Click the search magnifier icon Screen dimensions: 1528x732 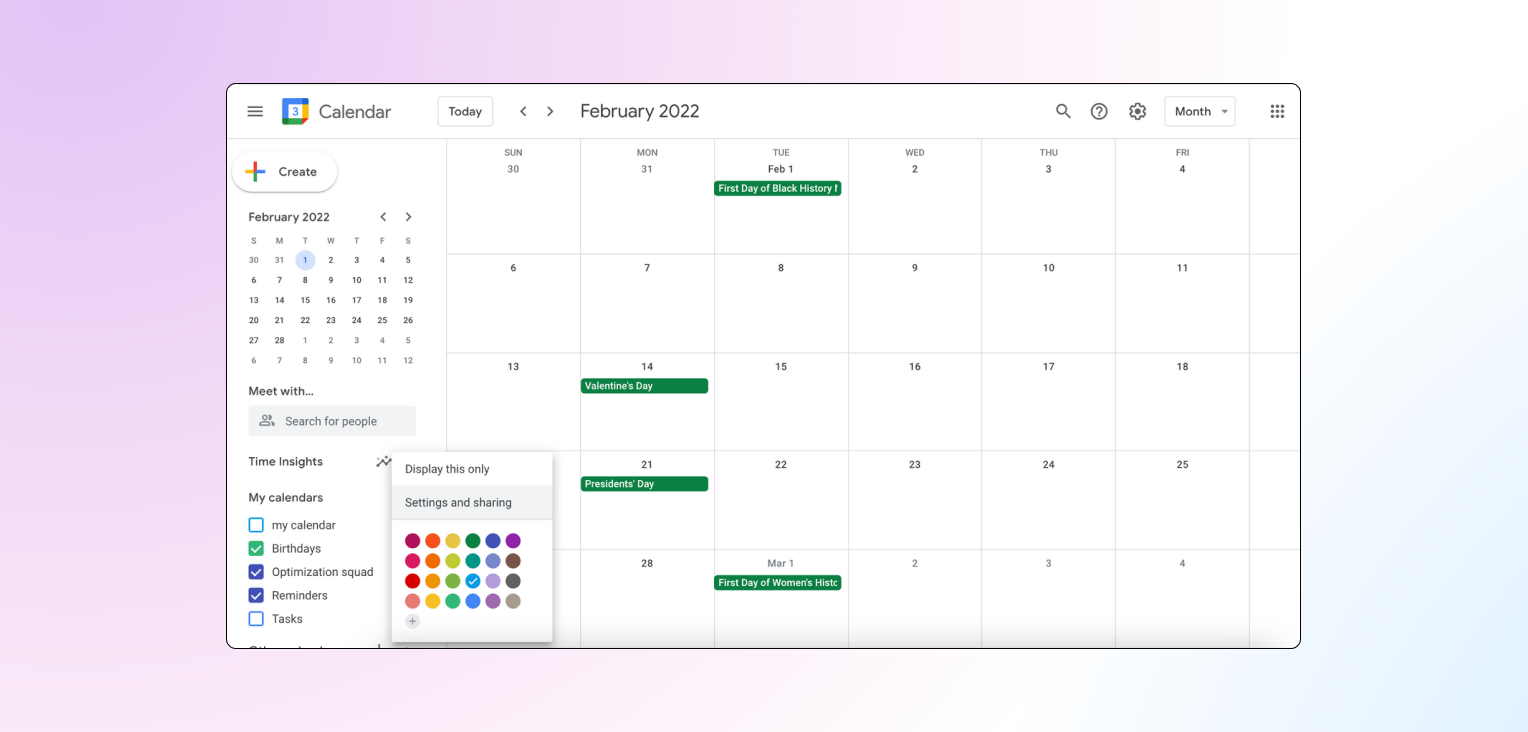tap(1063, 112)
